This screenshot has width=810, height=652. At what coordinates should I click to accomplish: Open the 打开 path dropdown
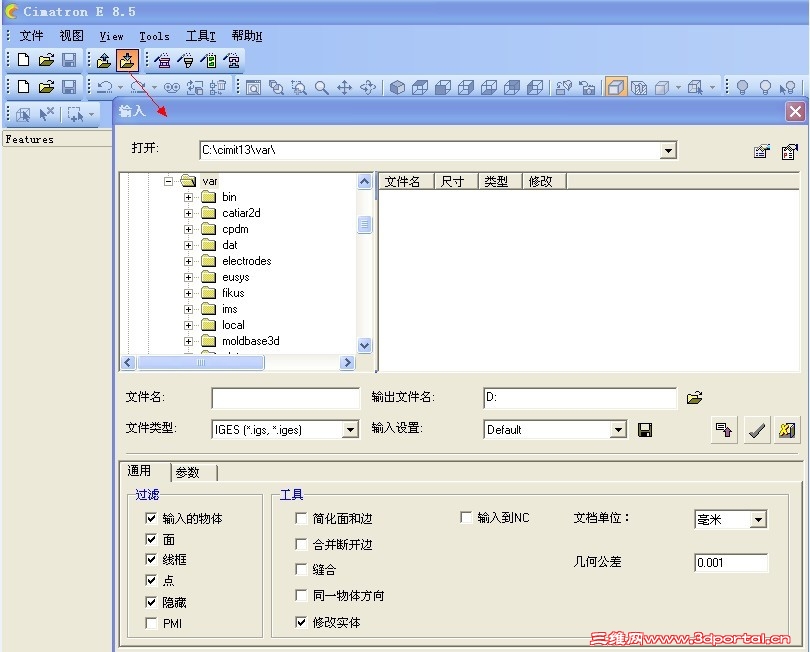pos(668,150)
